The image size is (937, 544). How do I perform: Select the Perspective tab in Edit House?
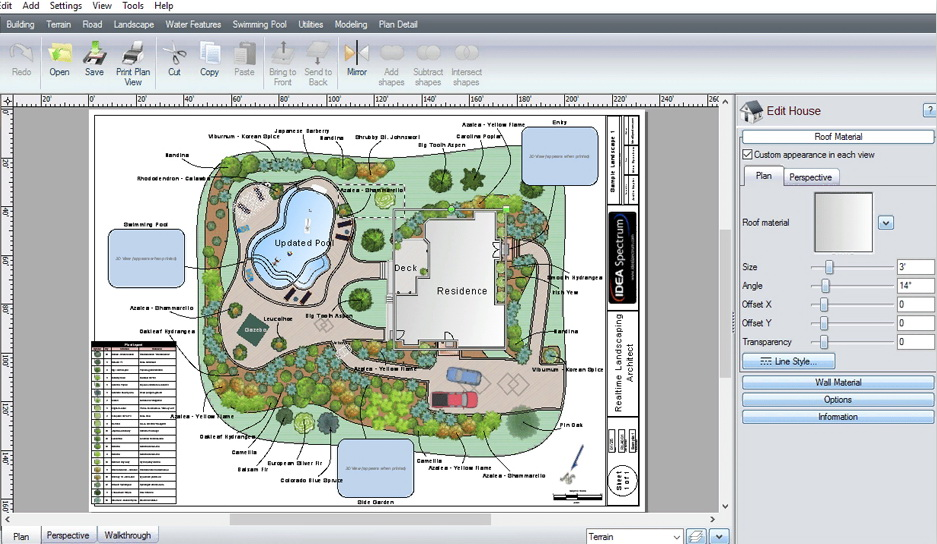tap(810, 177)
